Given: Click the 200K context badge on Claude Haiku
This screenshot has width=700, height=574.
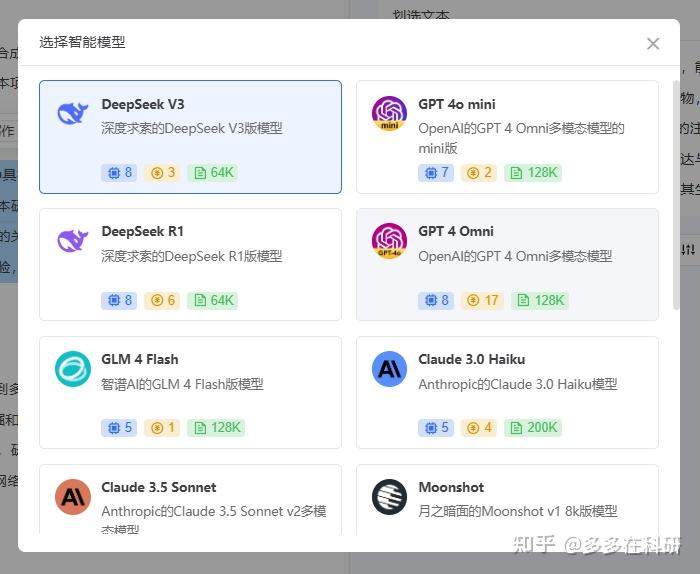Looking at the screenshot, I should coord(533,428).
